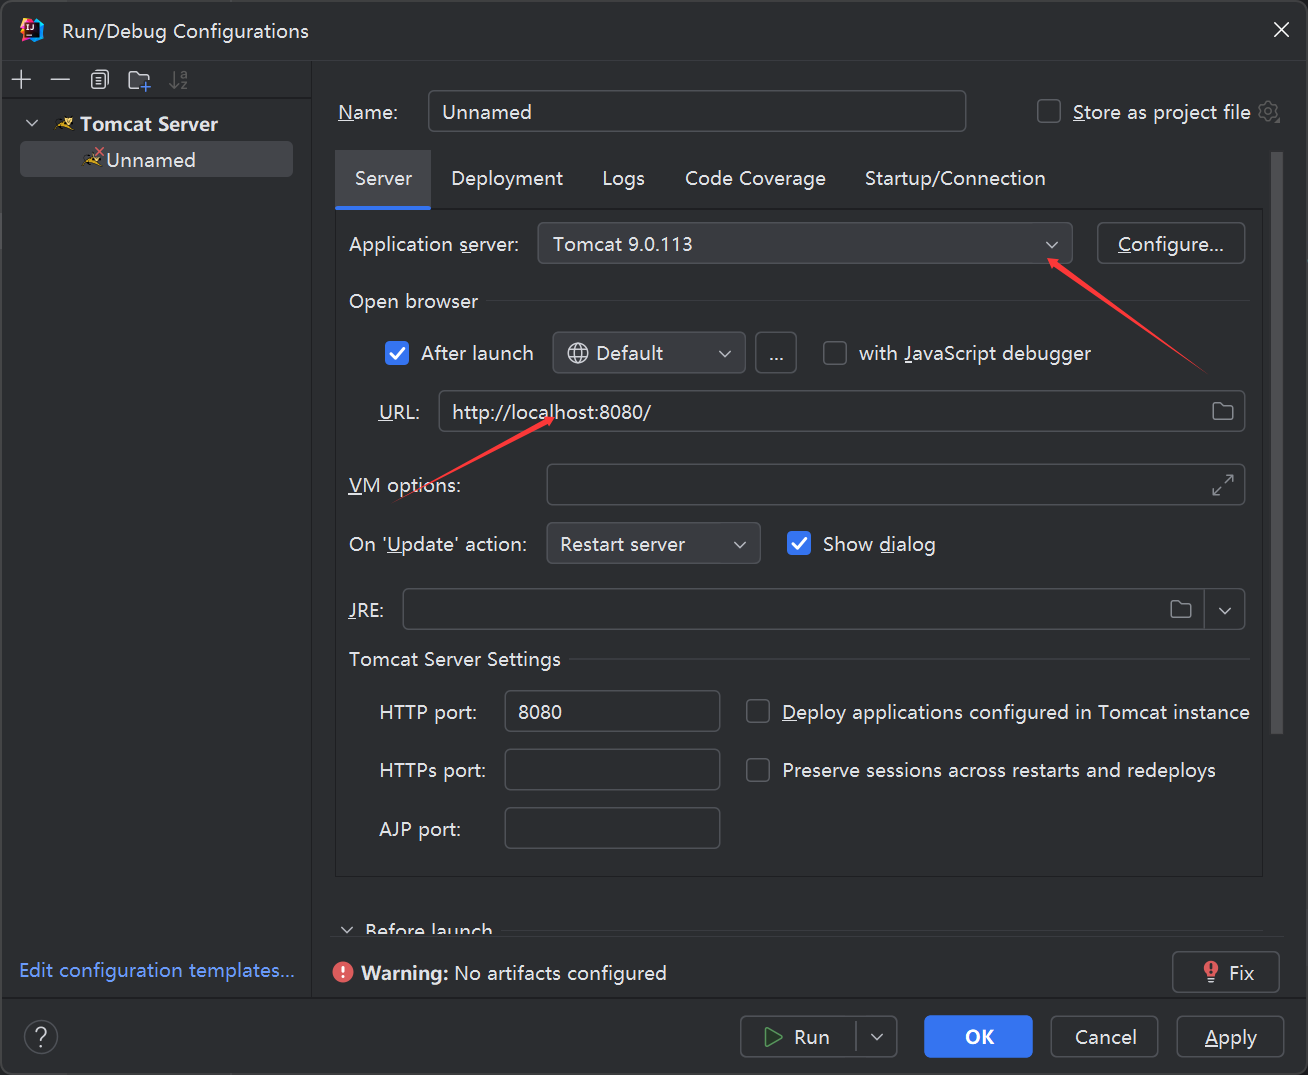Open the Application server dropdown

pyautogui.click(x=805, y=243)
